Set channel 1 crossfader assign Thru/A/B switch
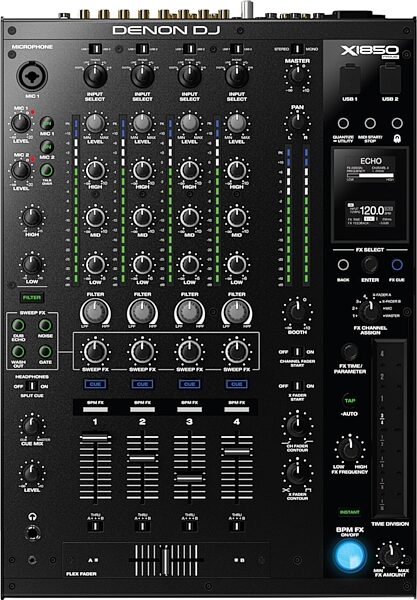 pos(95,527)
